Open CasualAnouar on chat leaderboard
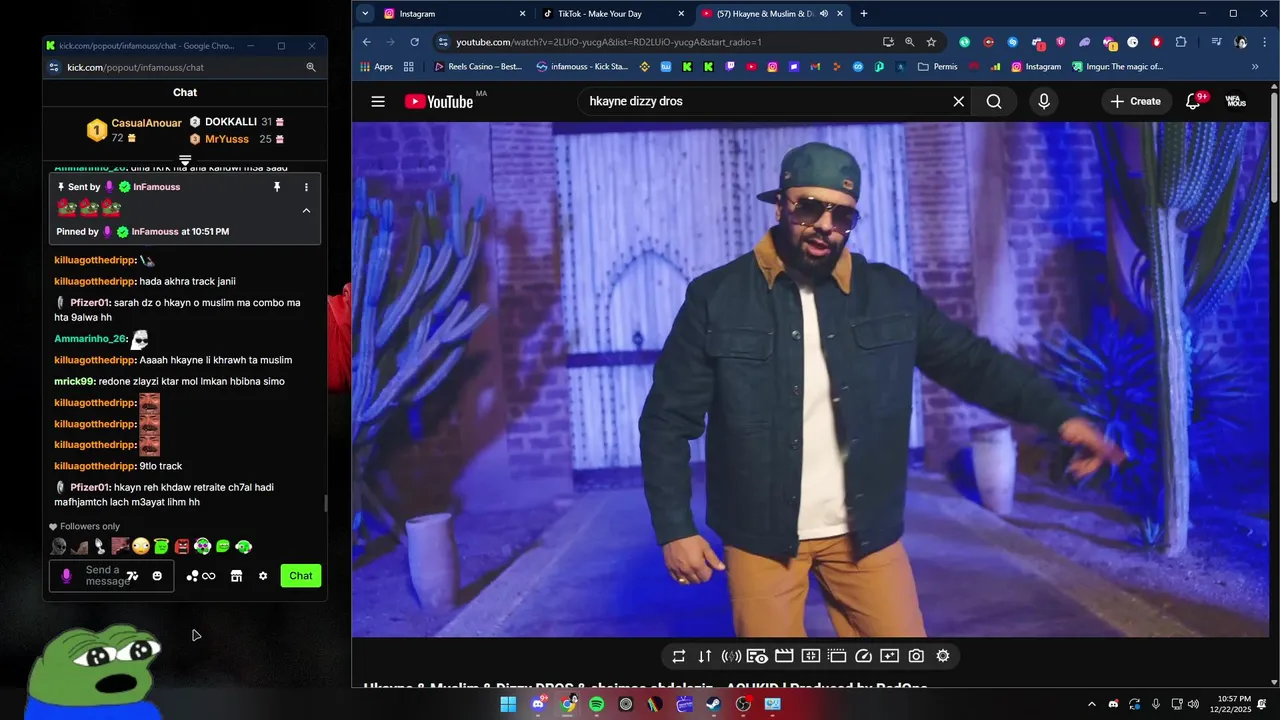The image size is (1280, 720). pos(146,123)
